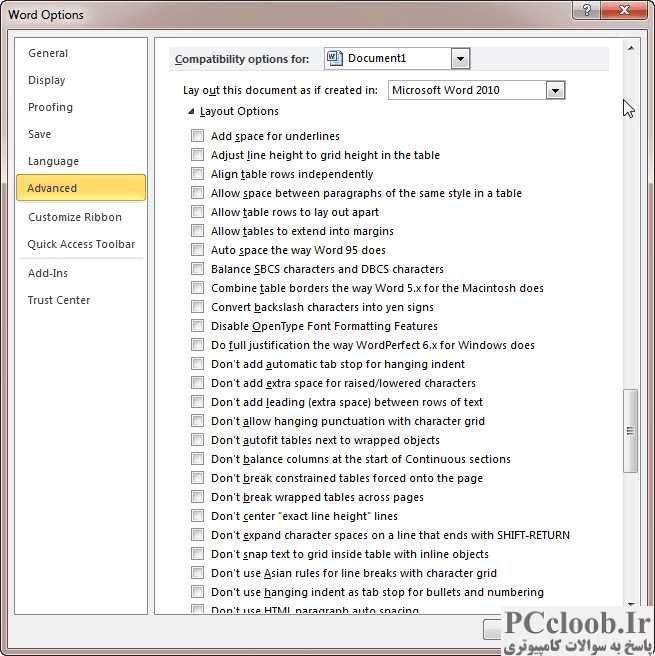This screenshot has height=656, width=655.
Task: Enable Don't autofit tables next to wrapped objects
Action: 197,439
